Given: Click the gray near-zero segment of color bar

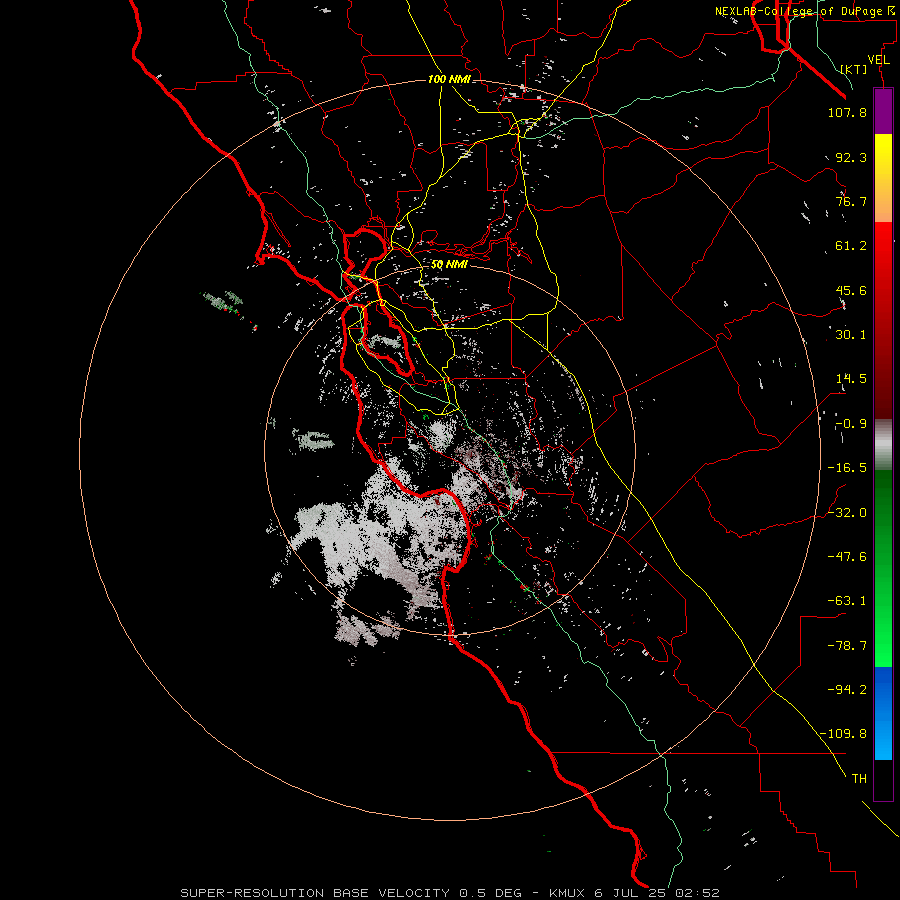Looking at the screenshot, I should 883,445.
